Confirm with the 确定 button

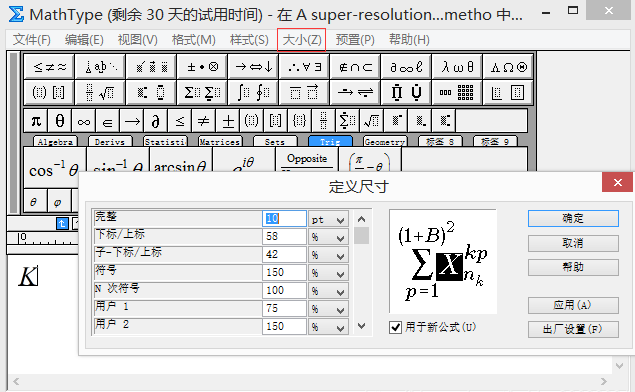pos(573,219)
